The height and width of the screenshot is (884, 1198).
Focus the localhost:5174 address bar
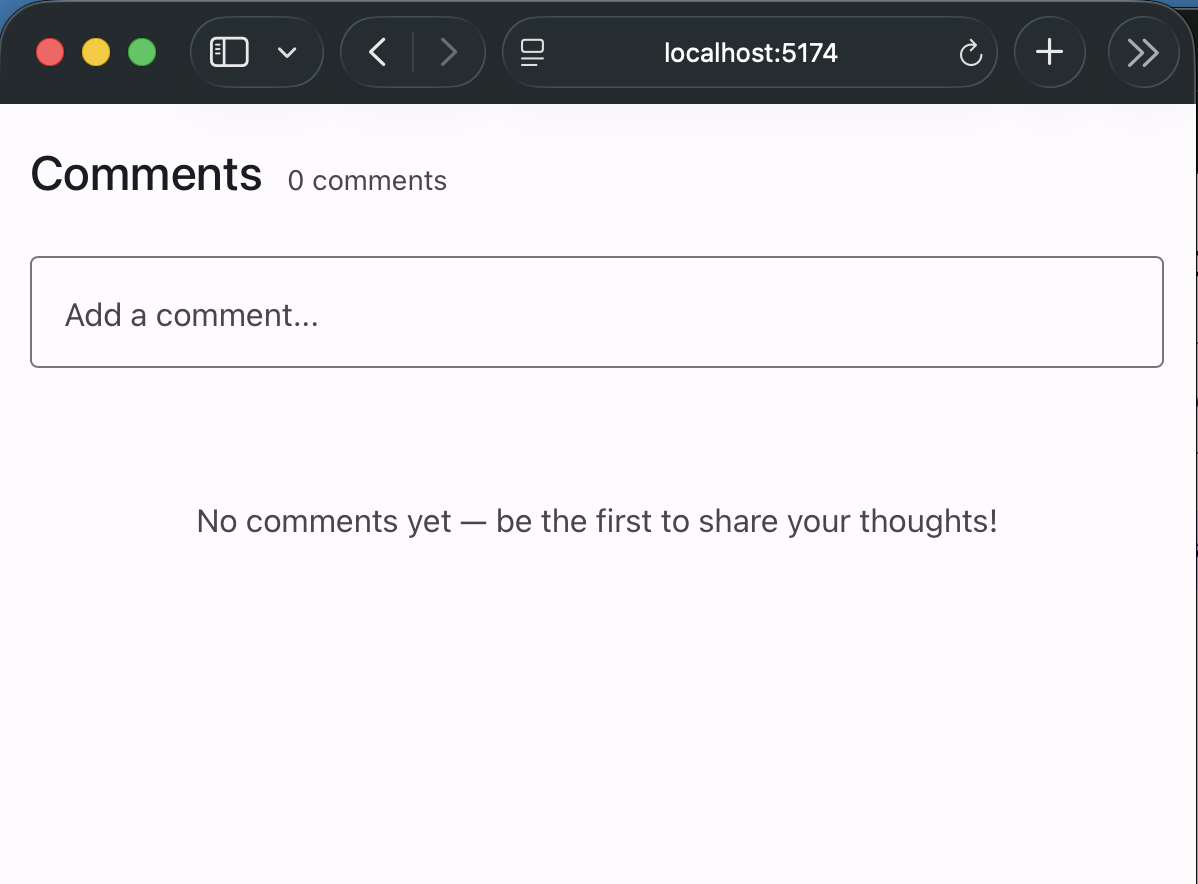(750, 53)
